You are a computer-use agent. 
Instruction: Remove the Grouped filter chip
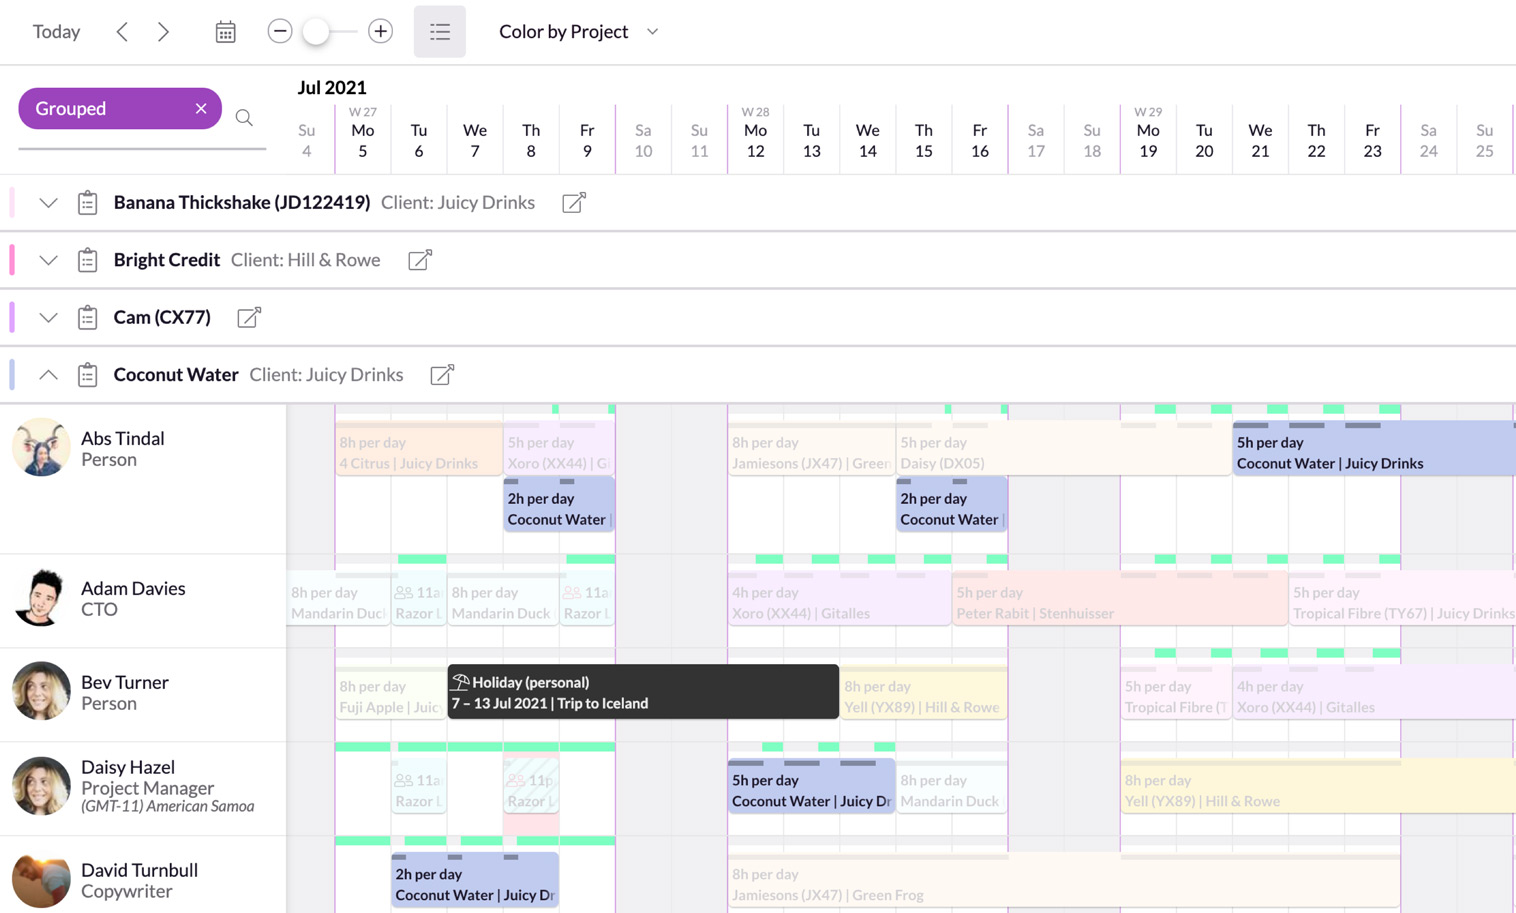point(200,108)
